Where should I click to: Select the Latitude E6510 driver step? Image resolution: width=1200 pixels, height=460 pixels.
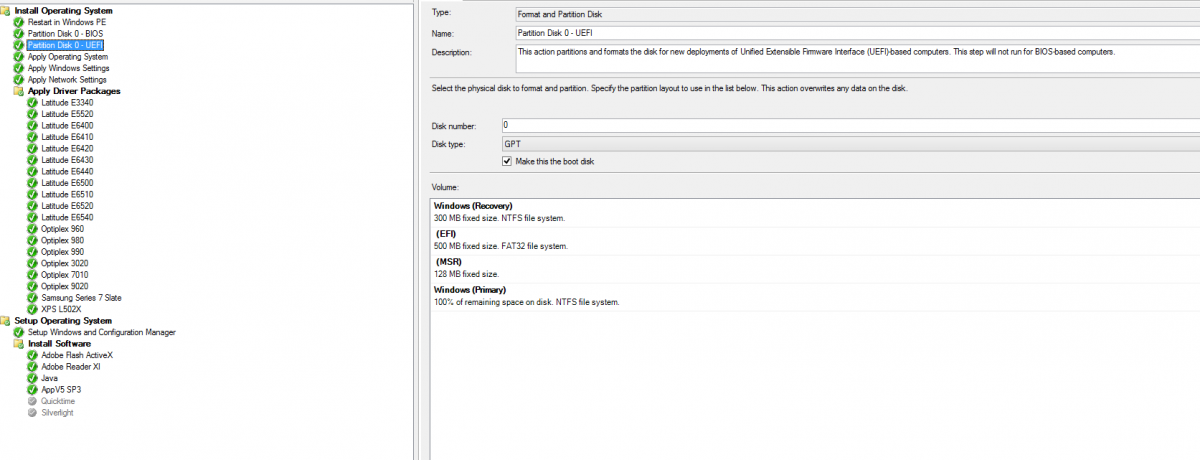point(67,195)
